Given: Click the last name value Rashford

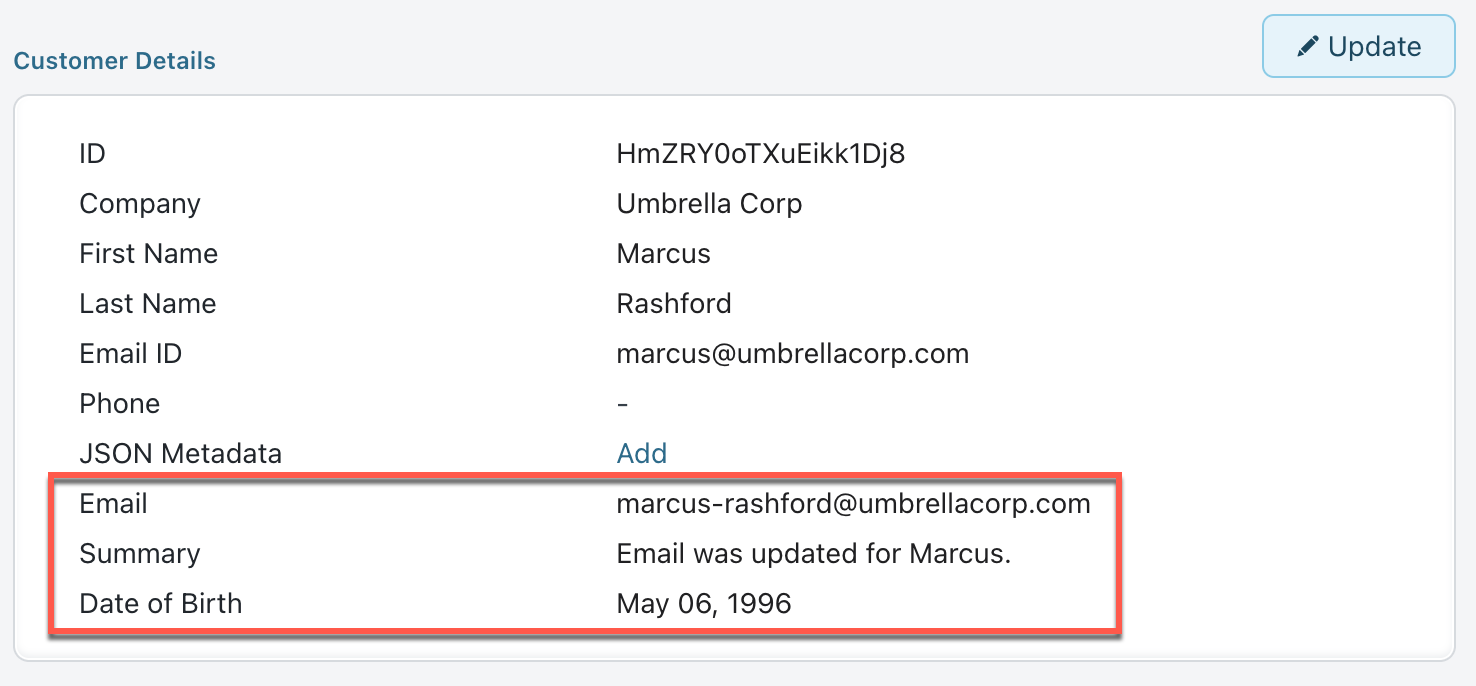Looking at the screenshot, I should (x=674, y=304).
